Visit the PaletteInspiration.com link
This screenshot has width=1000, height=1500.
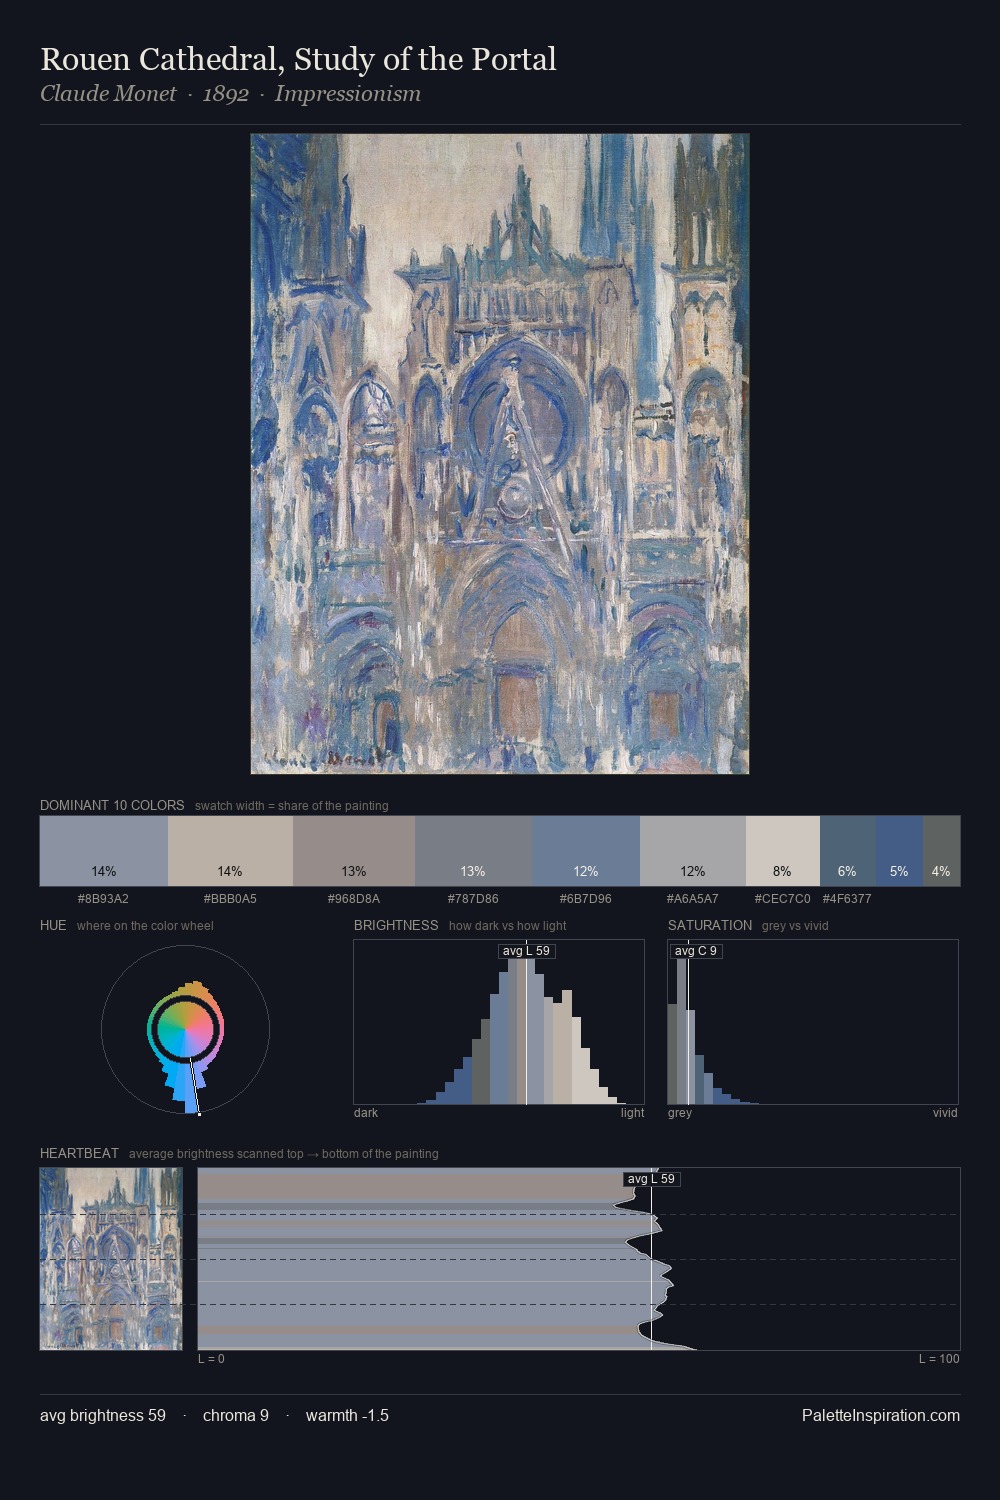[x=881, y=1415]
